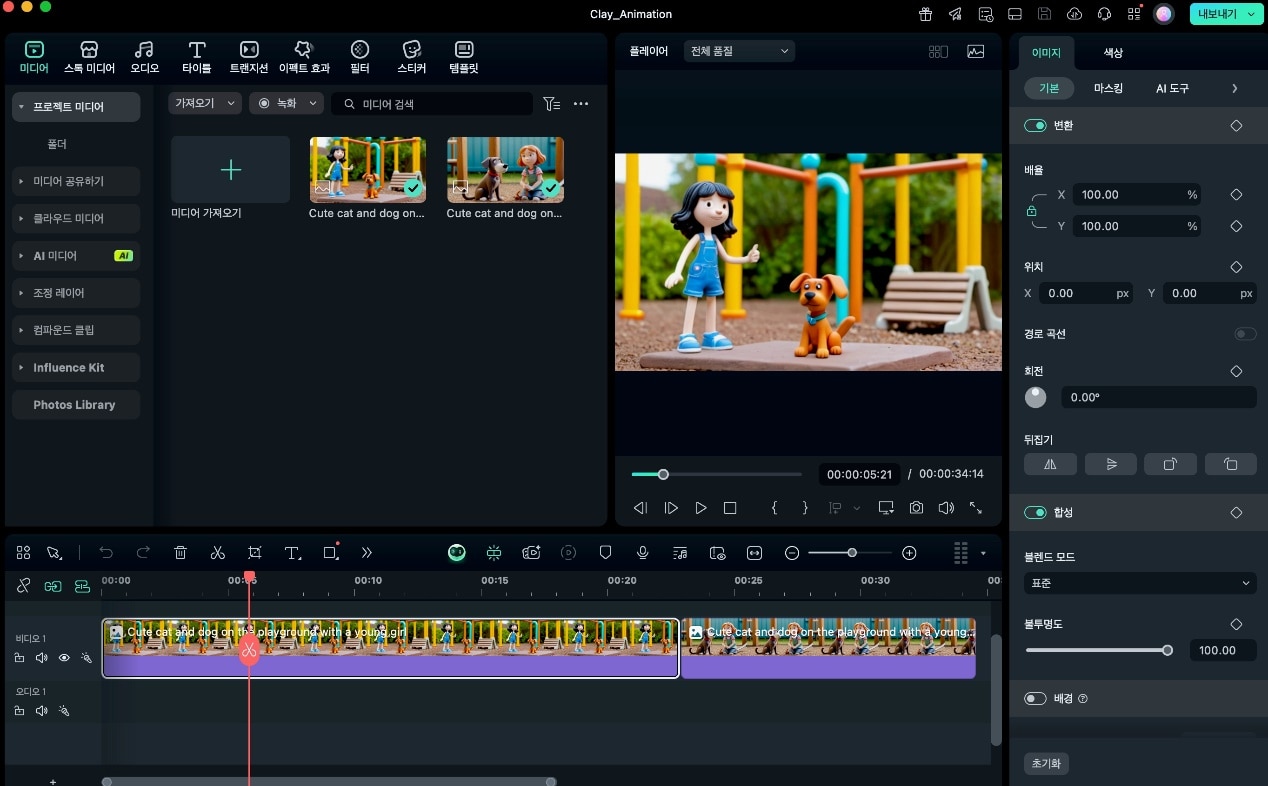Screen dimensions: 1268x786
Task: Select the 스티커 tab
Action: [411, 58]
